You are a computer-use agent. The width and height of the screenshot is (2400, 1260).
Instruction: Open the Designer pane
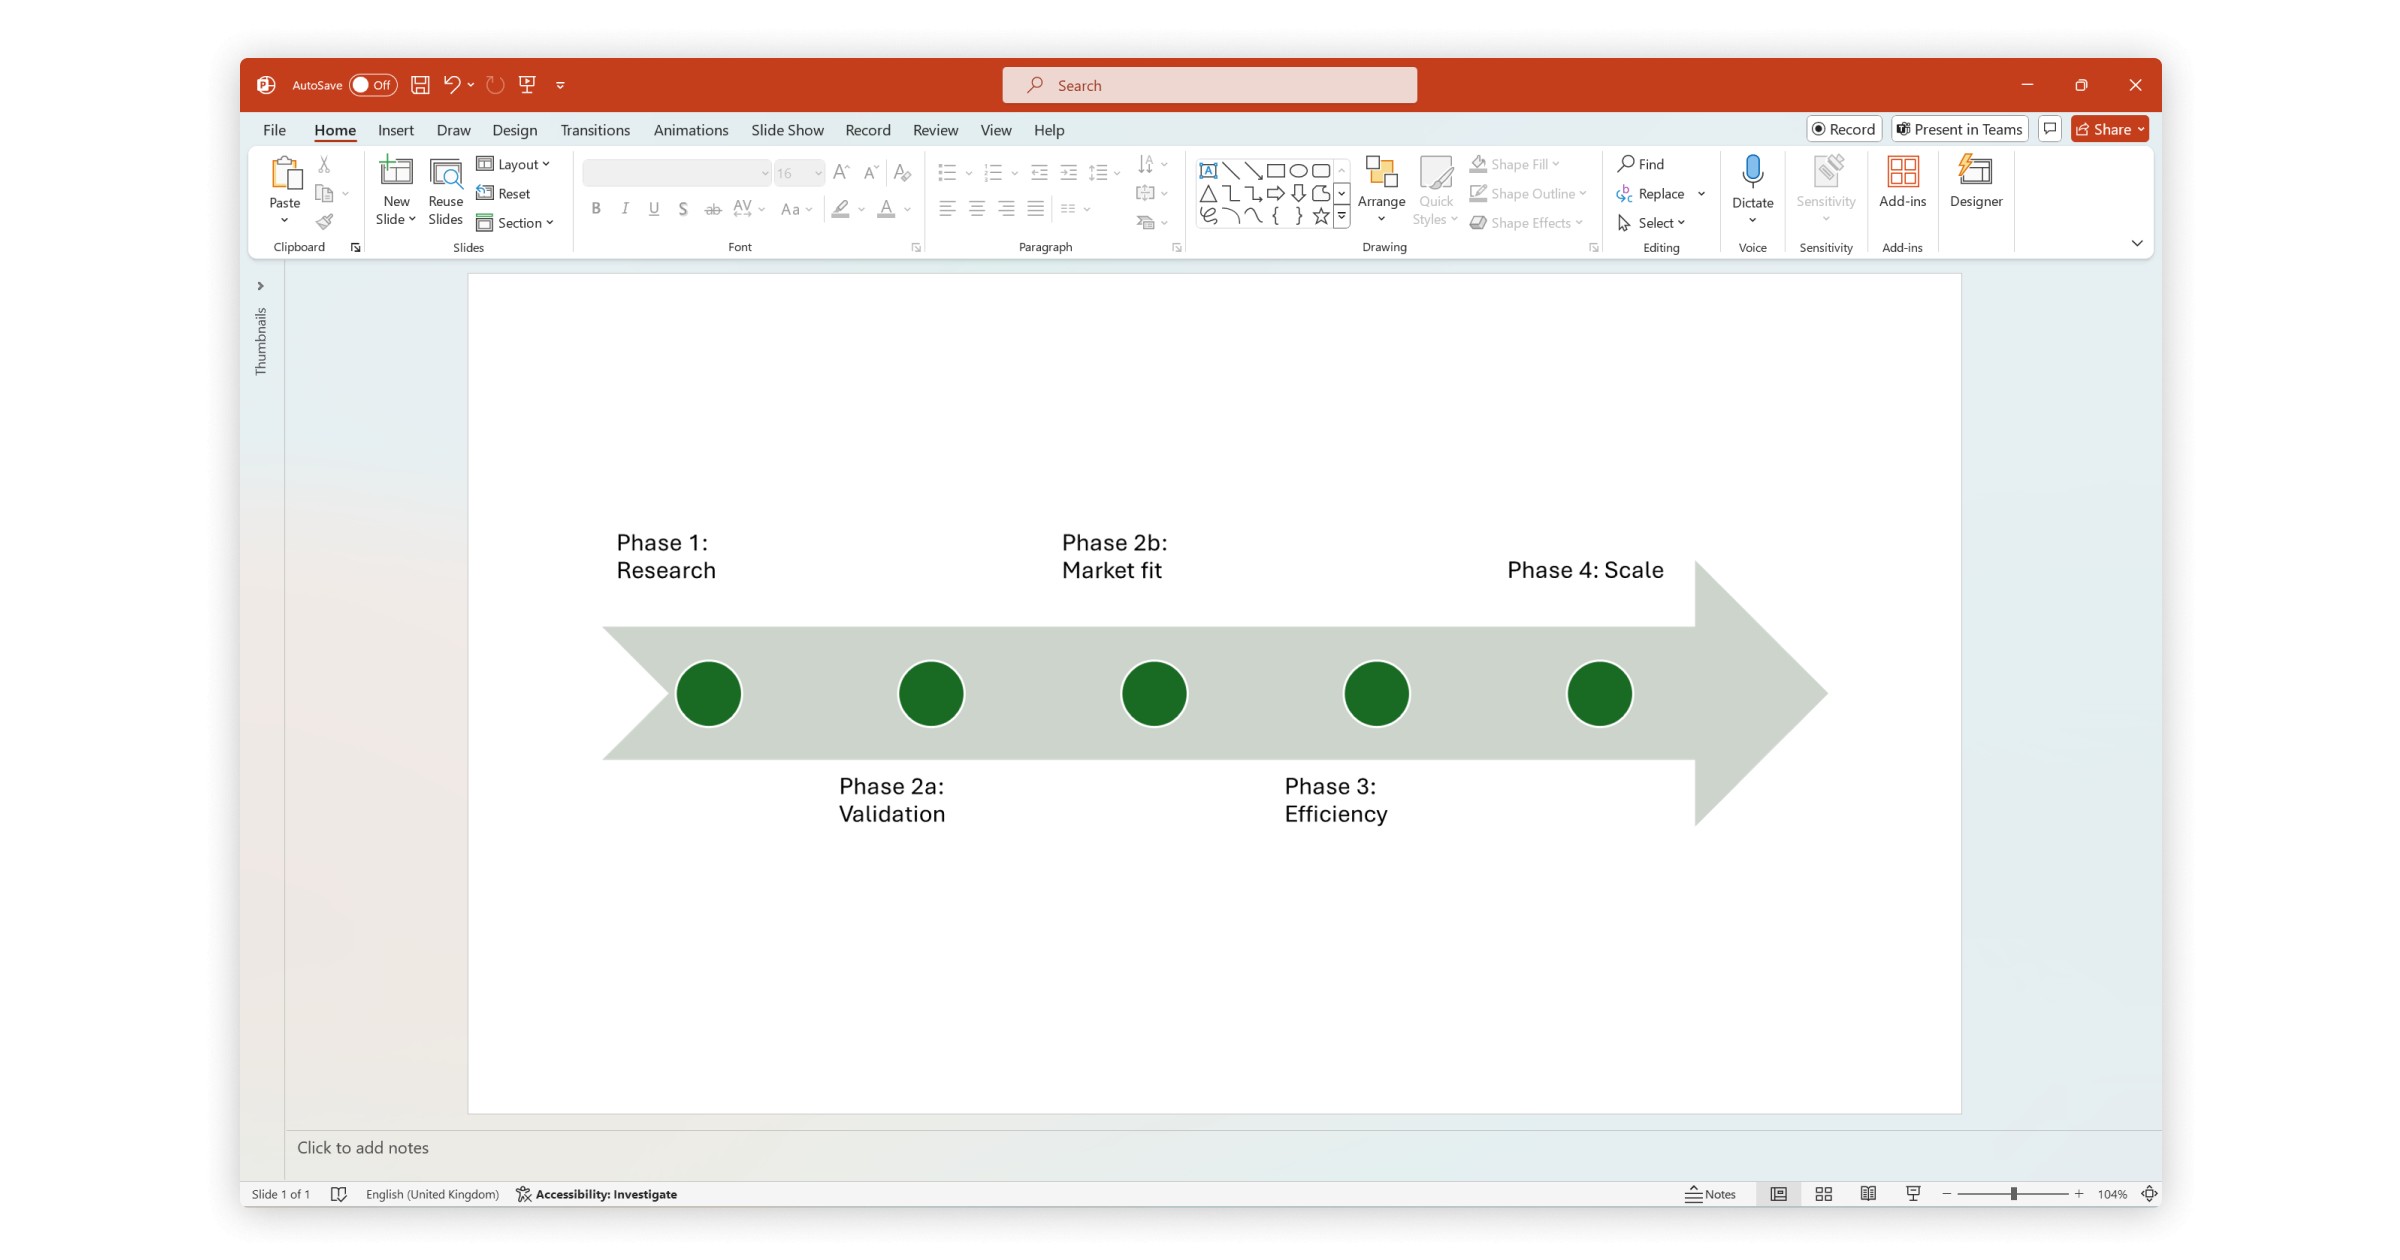(1976, 182)
